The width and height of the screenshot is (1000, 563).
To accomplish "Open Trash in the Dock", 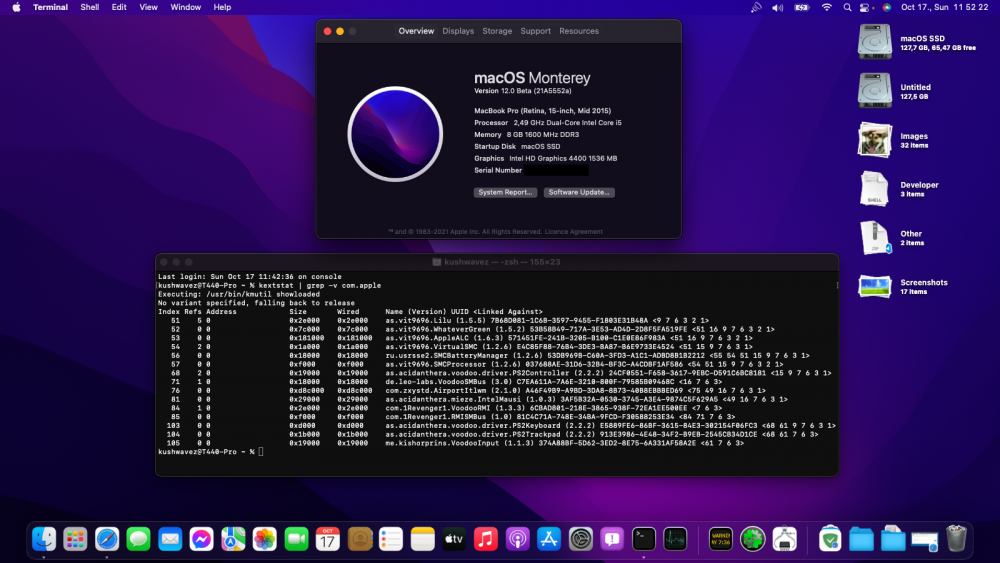I will [x=956, y=539].
